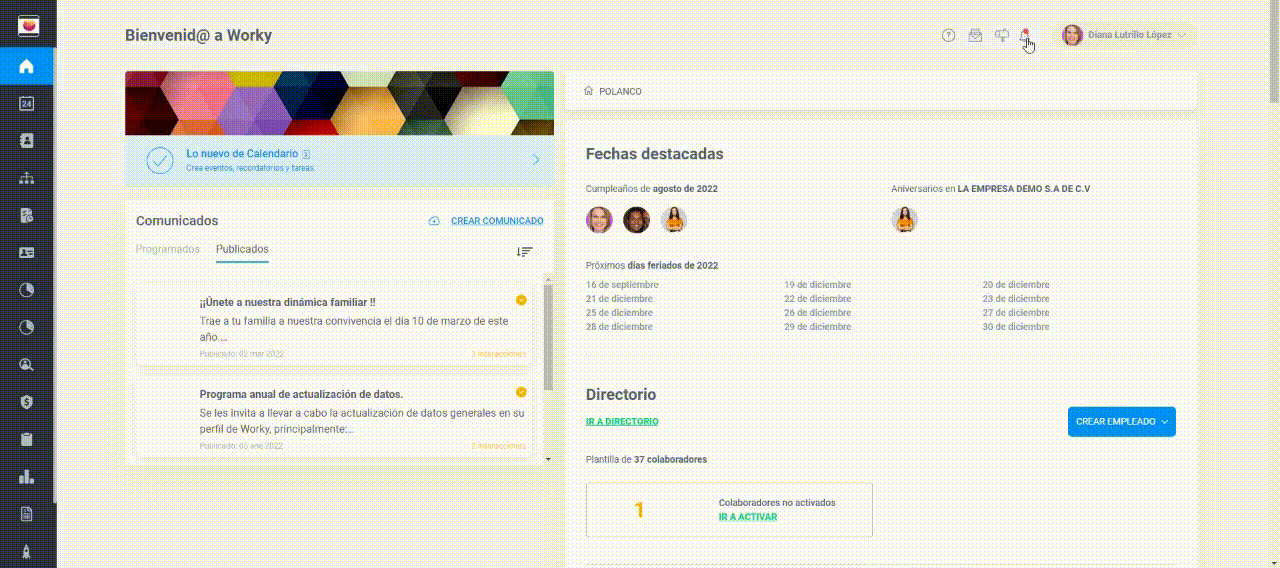Click the third birthday avatar in orange
This screenshot has height=568, width=1280.
(x=674, y=220)
